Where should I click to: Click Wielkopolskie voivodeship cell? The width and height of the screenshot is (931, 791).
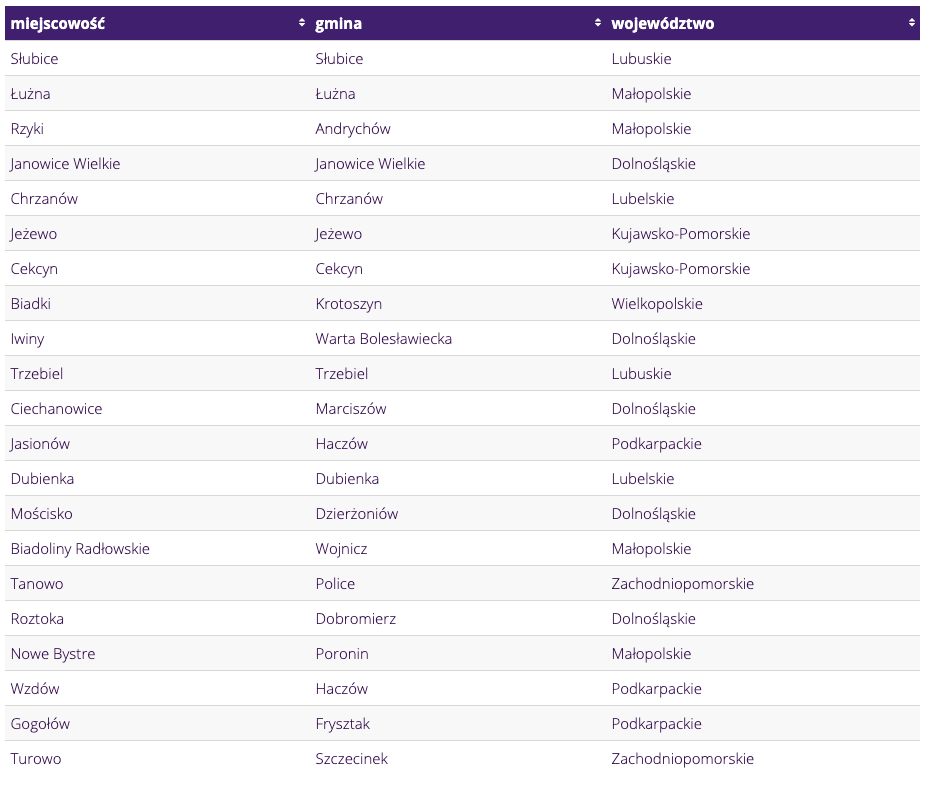(x=657, y=304)
